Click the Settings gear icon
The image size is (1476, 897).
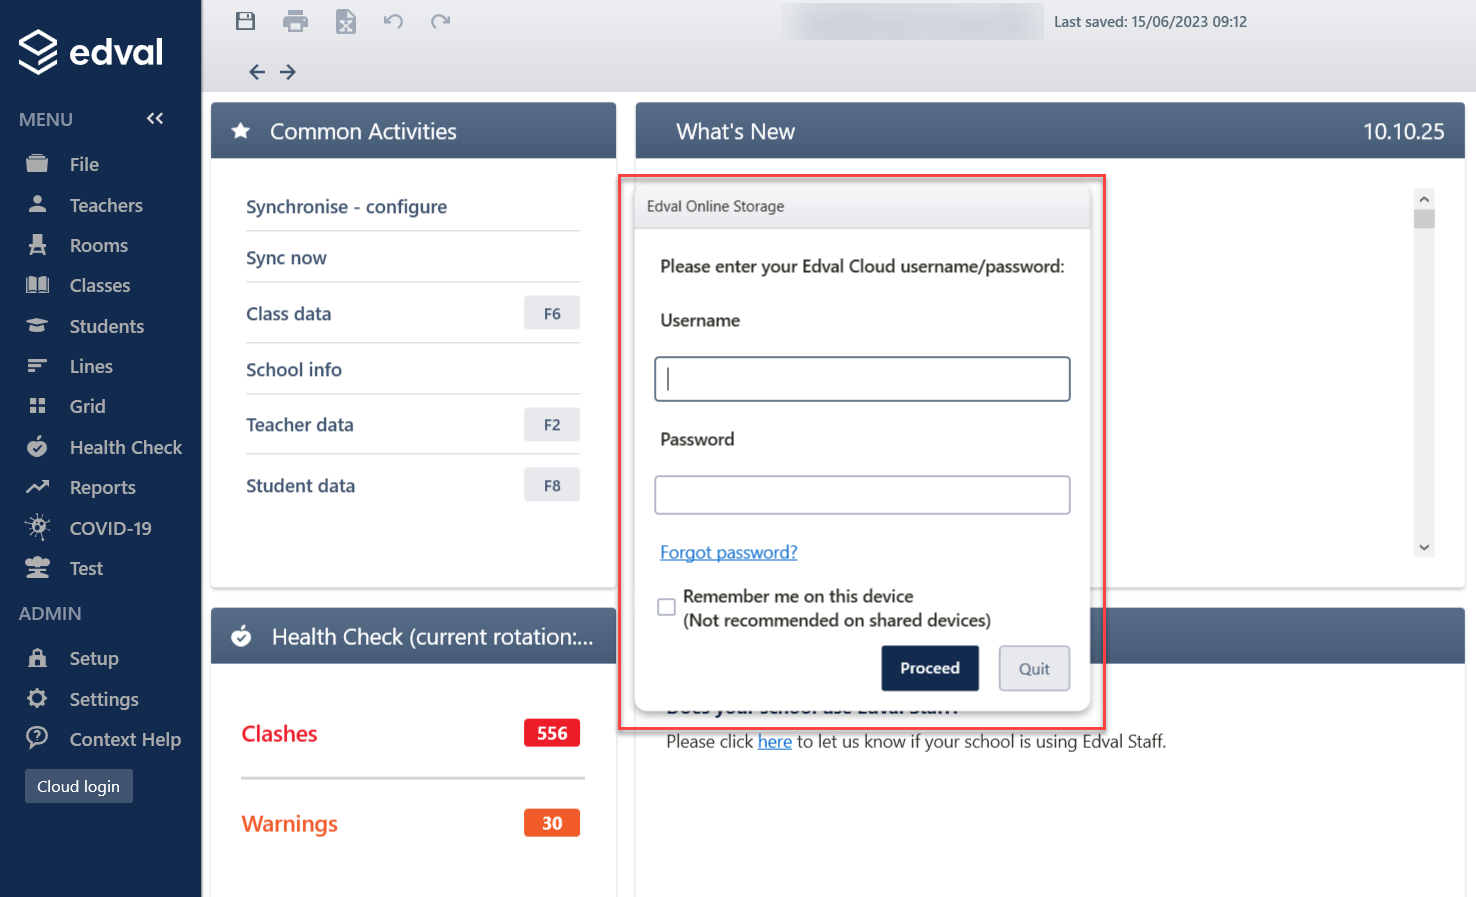[x=37, y=698]
